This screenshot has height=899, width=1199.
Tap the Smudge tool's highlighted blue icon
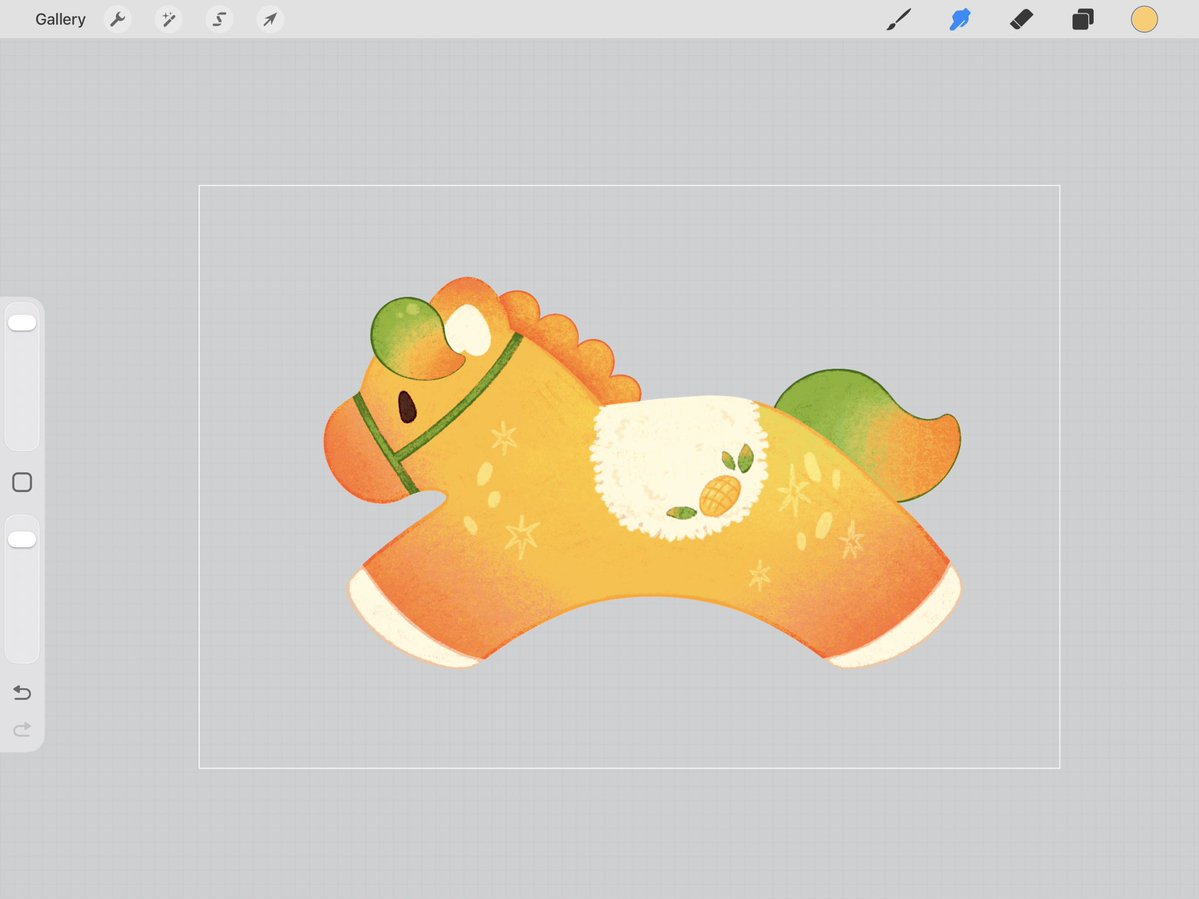click(x=959, y=19)
